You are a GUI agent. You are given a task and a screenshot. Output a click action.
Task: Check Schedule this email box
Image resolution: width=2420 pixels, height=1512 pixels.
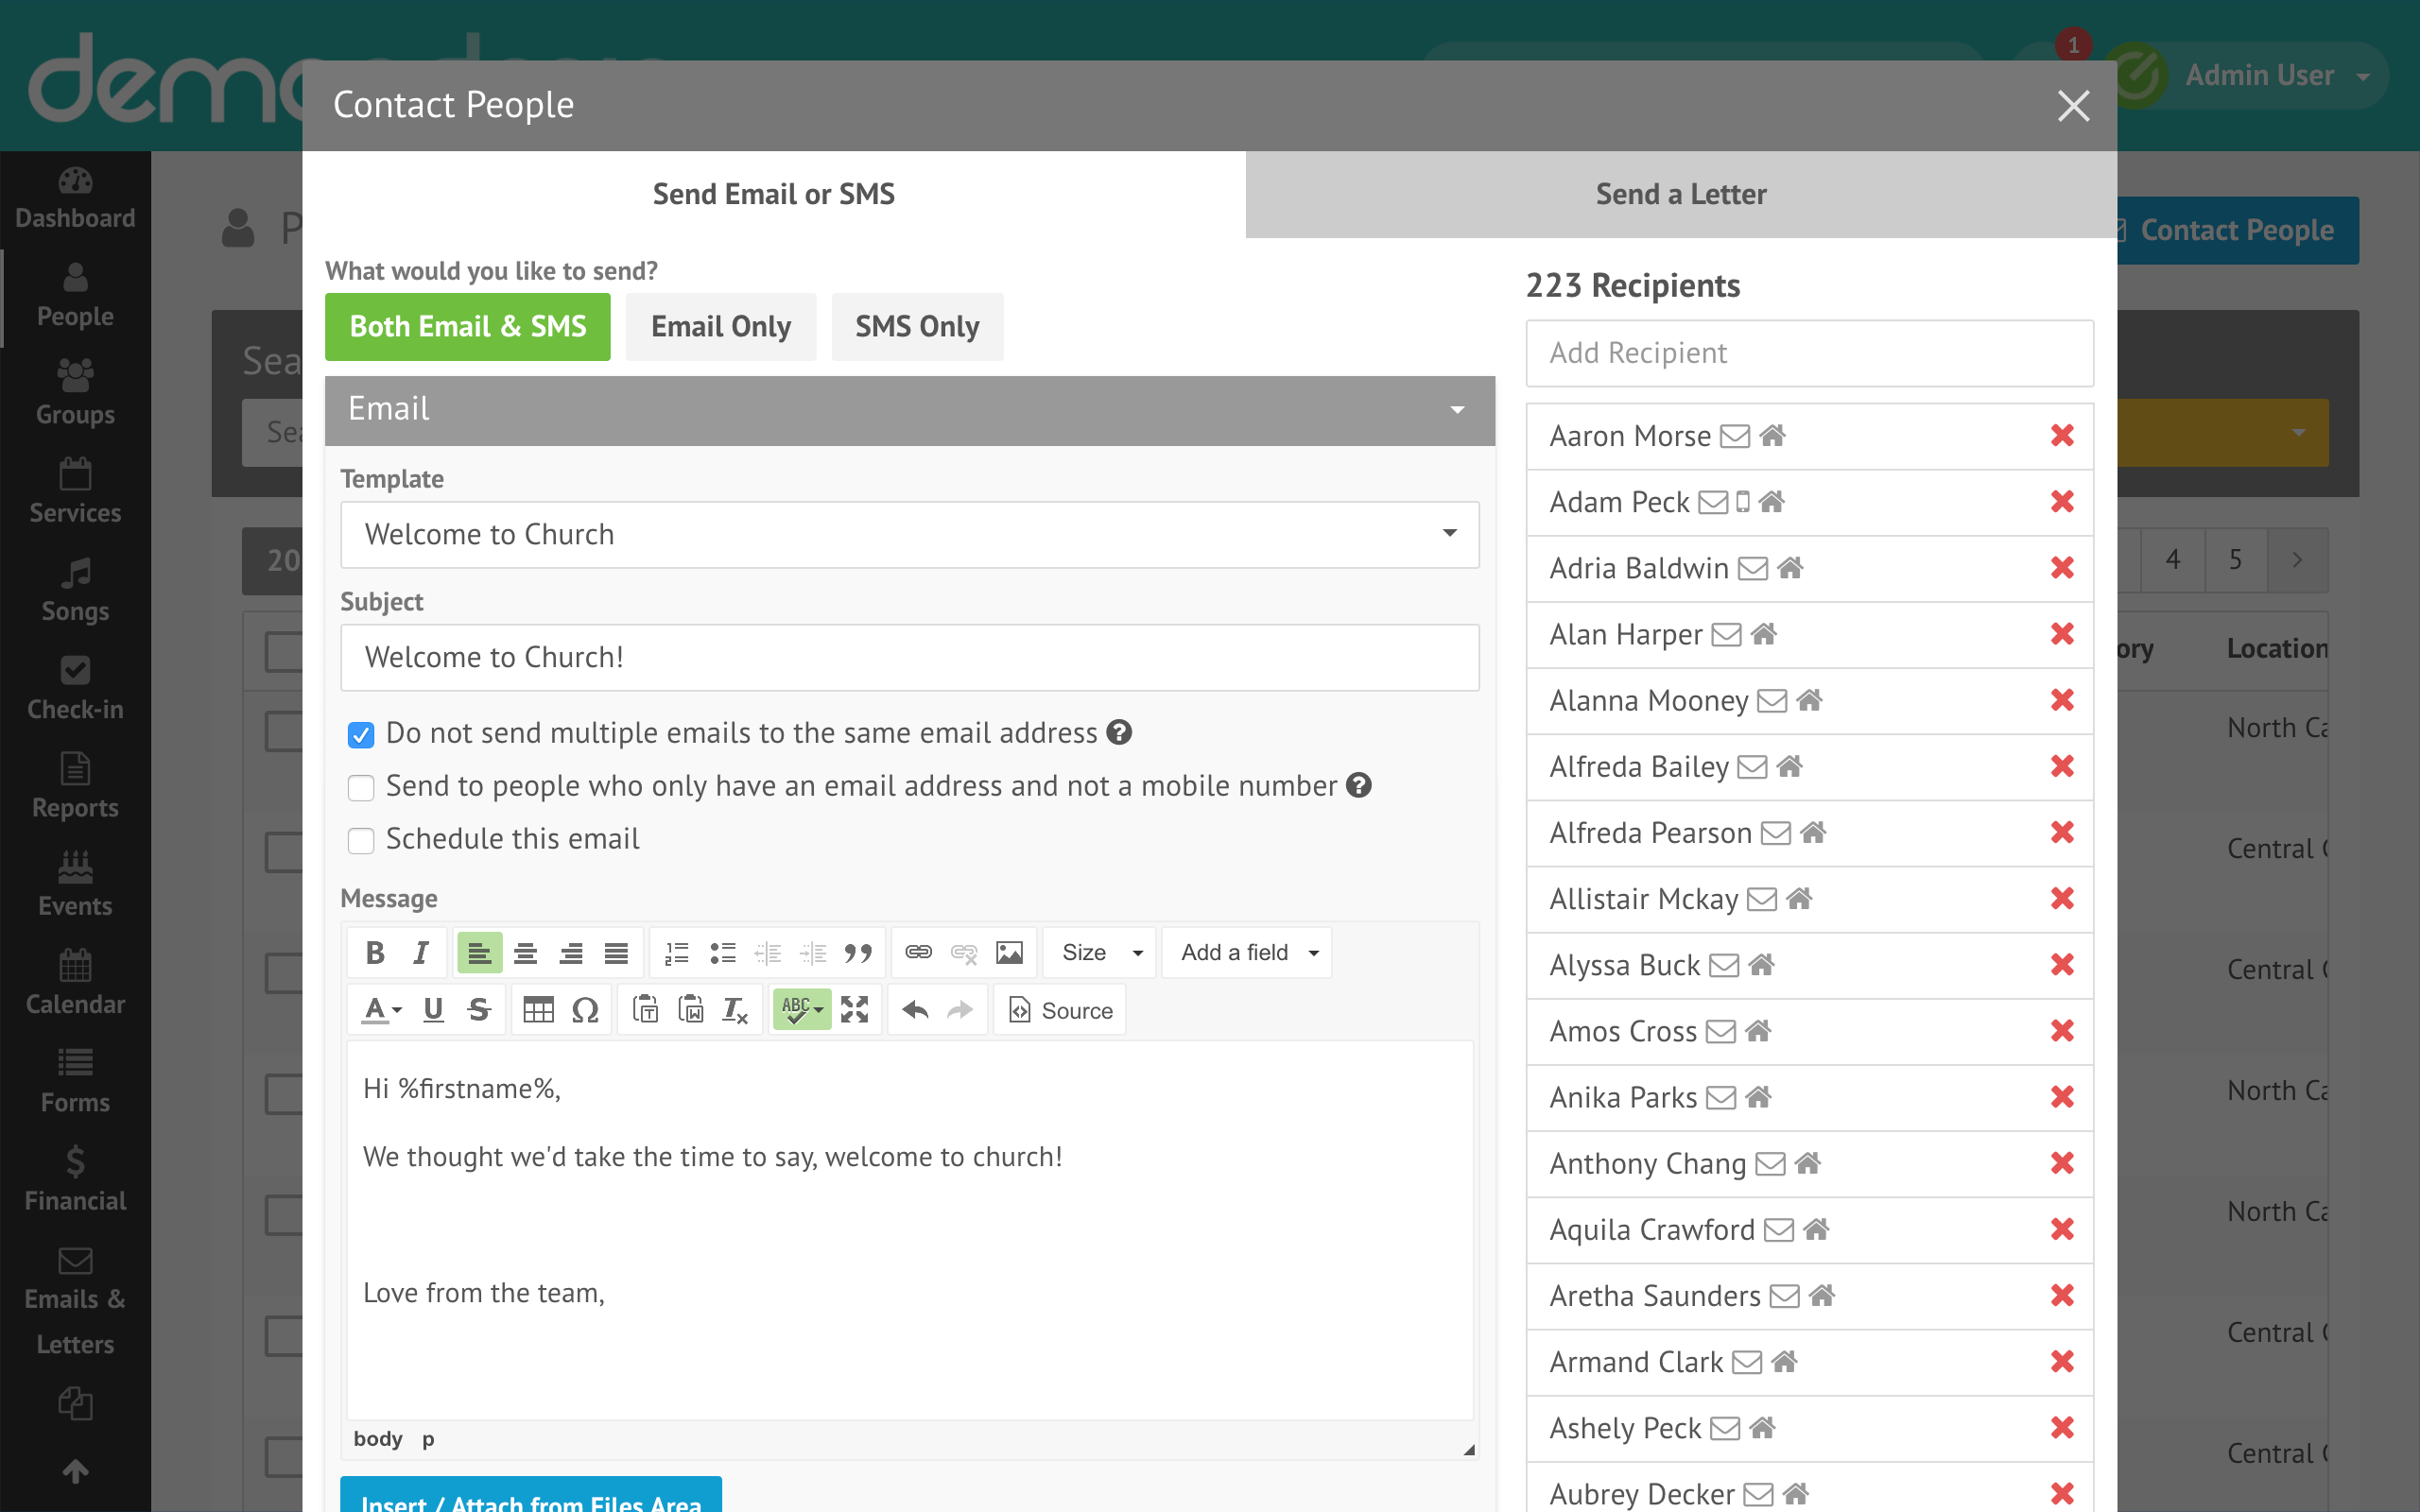coord(361,841)
